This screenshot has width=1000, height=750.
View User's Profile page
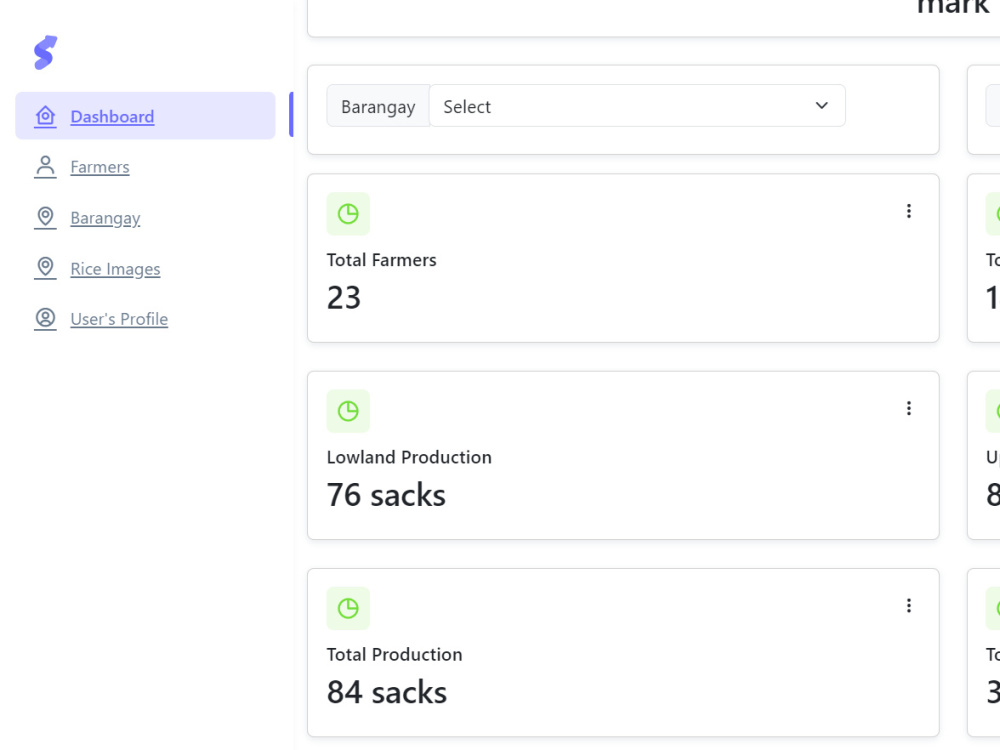(x=119, y=319)
